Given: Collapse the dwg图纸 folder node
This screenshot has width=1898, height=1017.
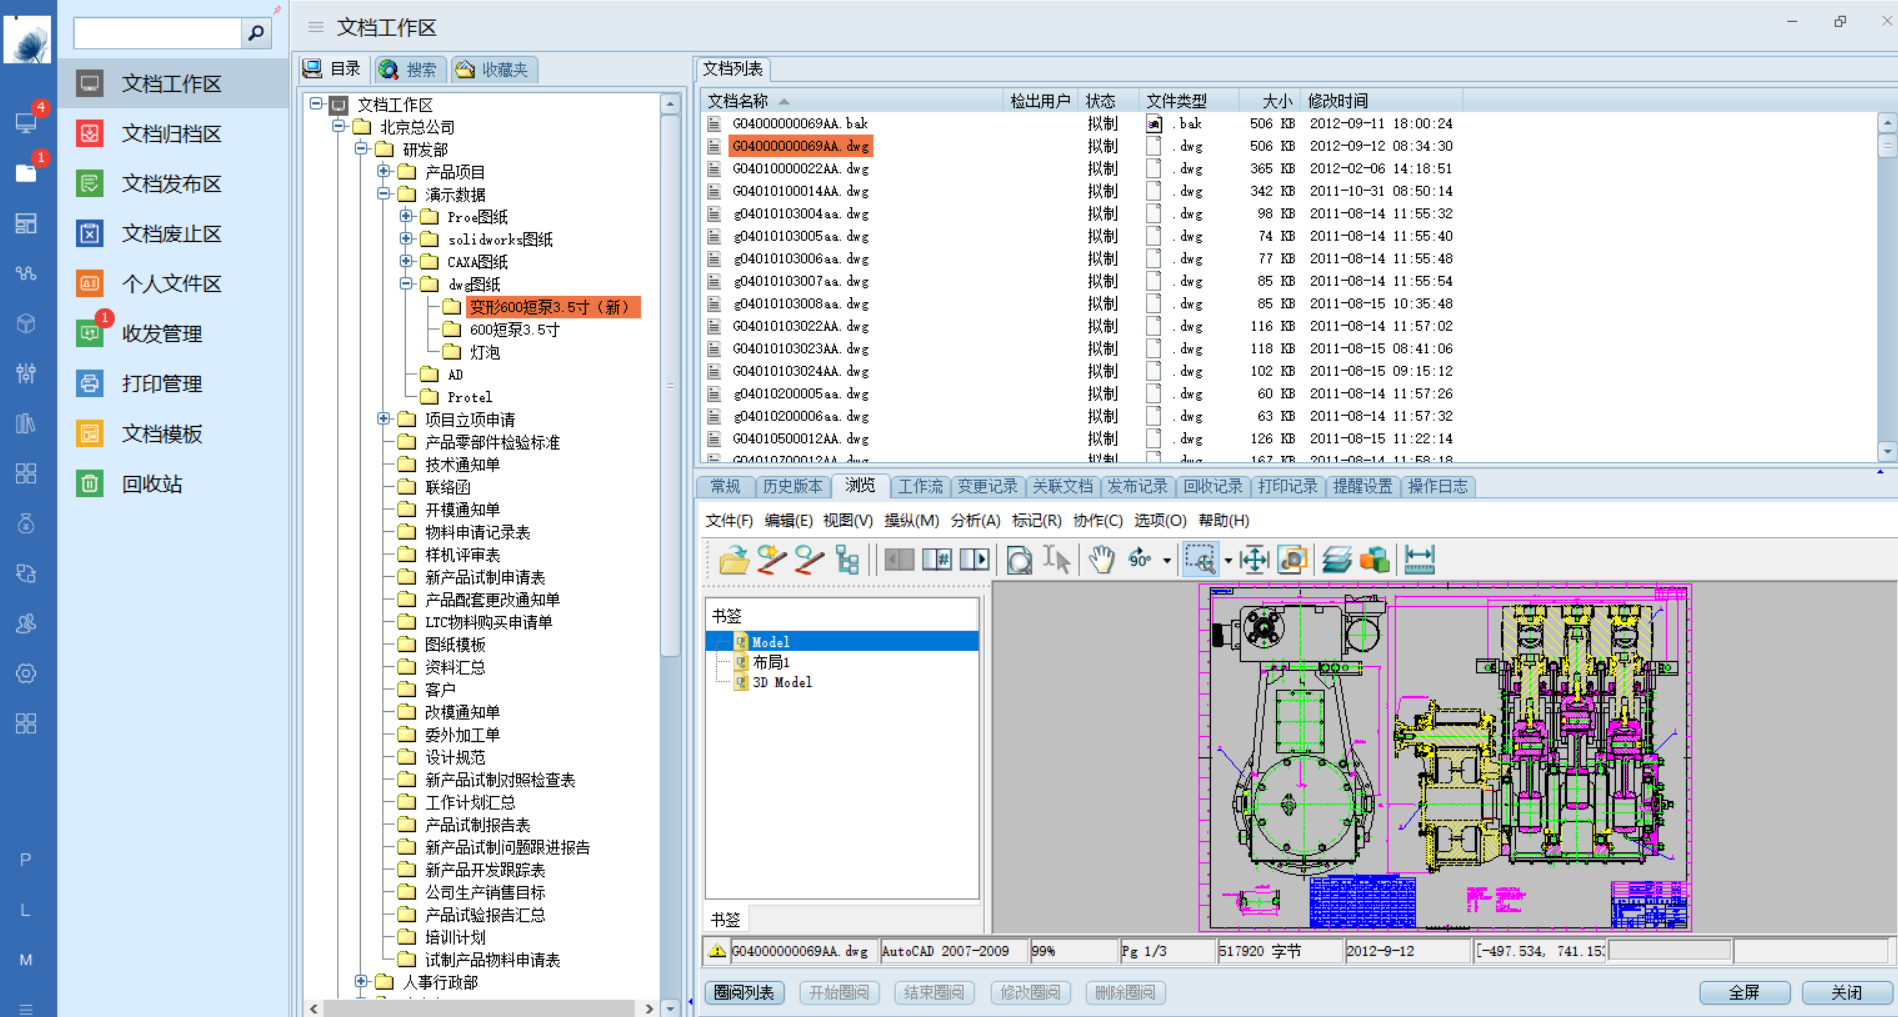Looking at the screenshot, I should 406,284.
